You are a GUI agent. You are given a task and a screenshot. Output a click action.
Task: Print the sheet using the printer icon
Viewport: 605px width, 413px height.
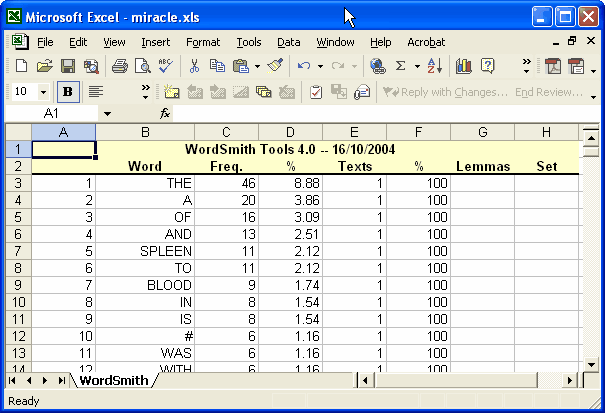coord(120,66)
